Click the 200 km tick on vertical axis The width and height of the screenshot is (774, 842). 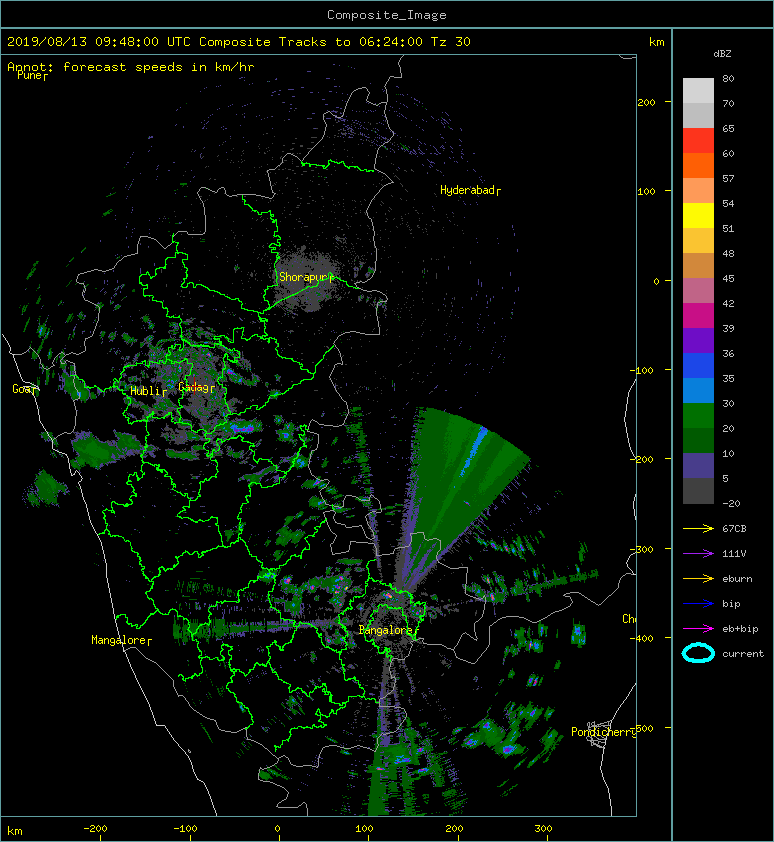(646, 102)
